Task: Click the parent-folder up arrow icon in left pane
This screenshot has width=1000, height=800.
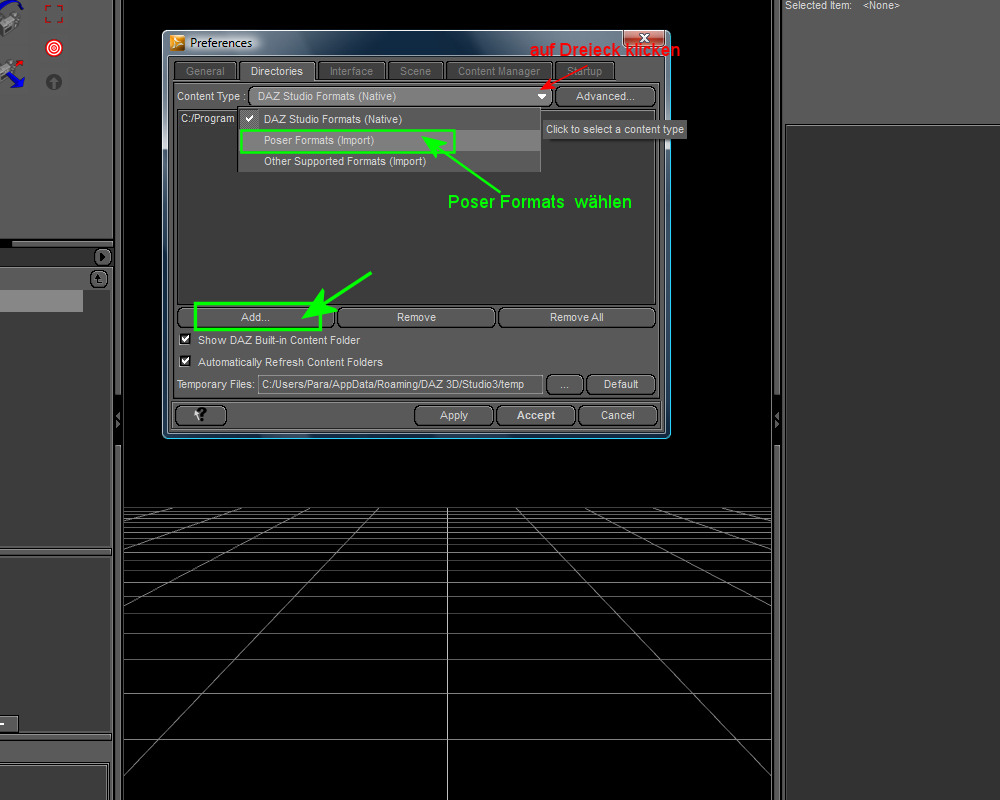Action: click(x=99, y=279)
